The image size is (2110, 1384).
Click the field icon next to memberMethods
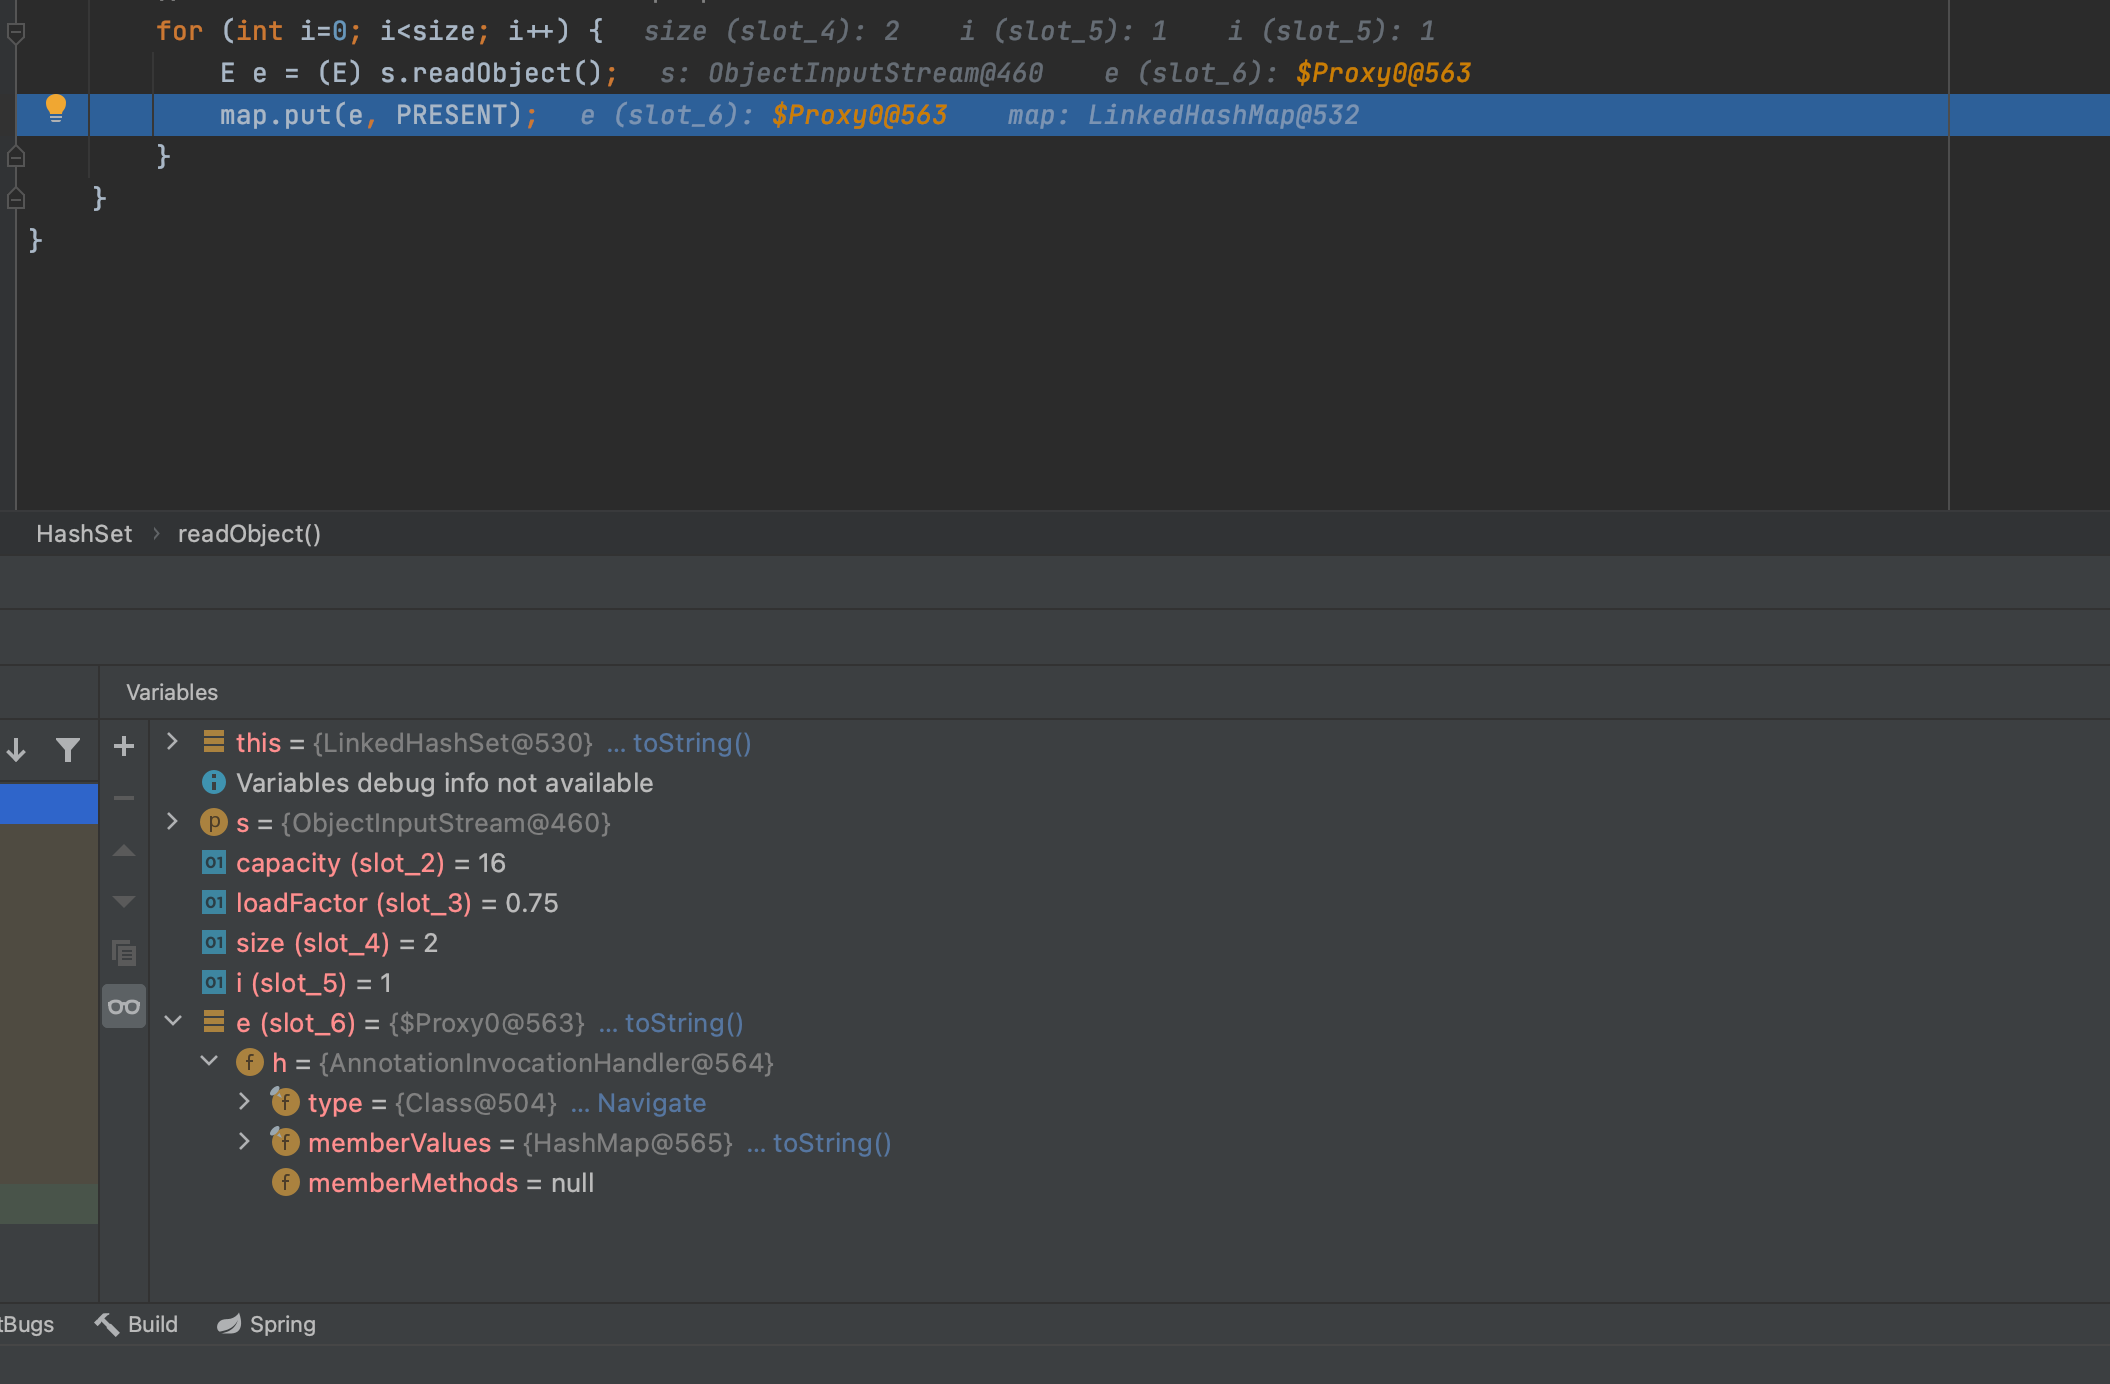[285, 1182]
